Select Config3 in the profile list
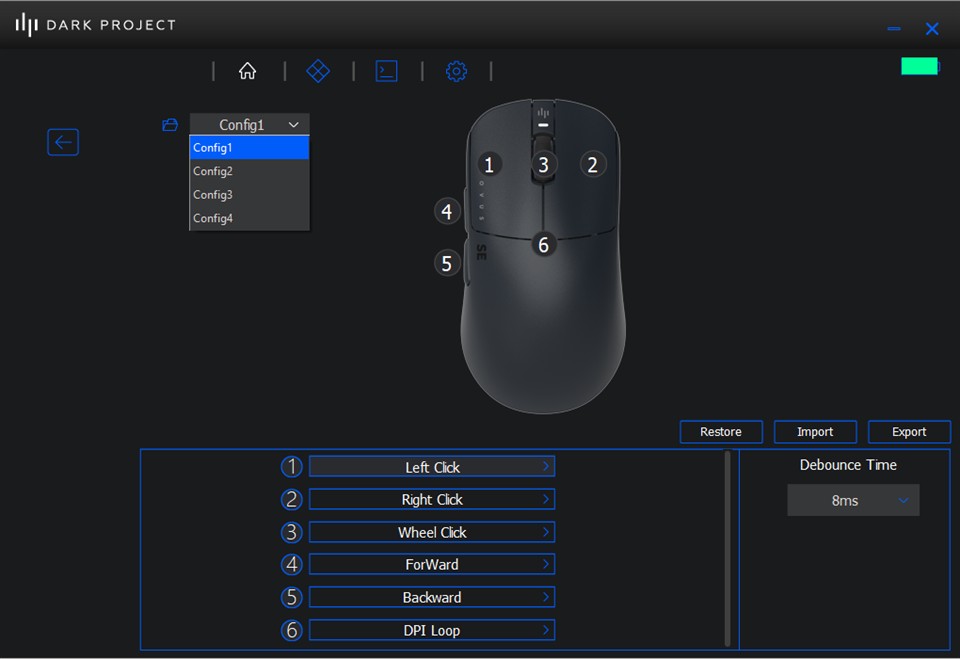 point(249,195)
